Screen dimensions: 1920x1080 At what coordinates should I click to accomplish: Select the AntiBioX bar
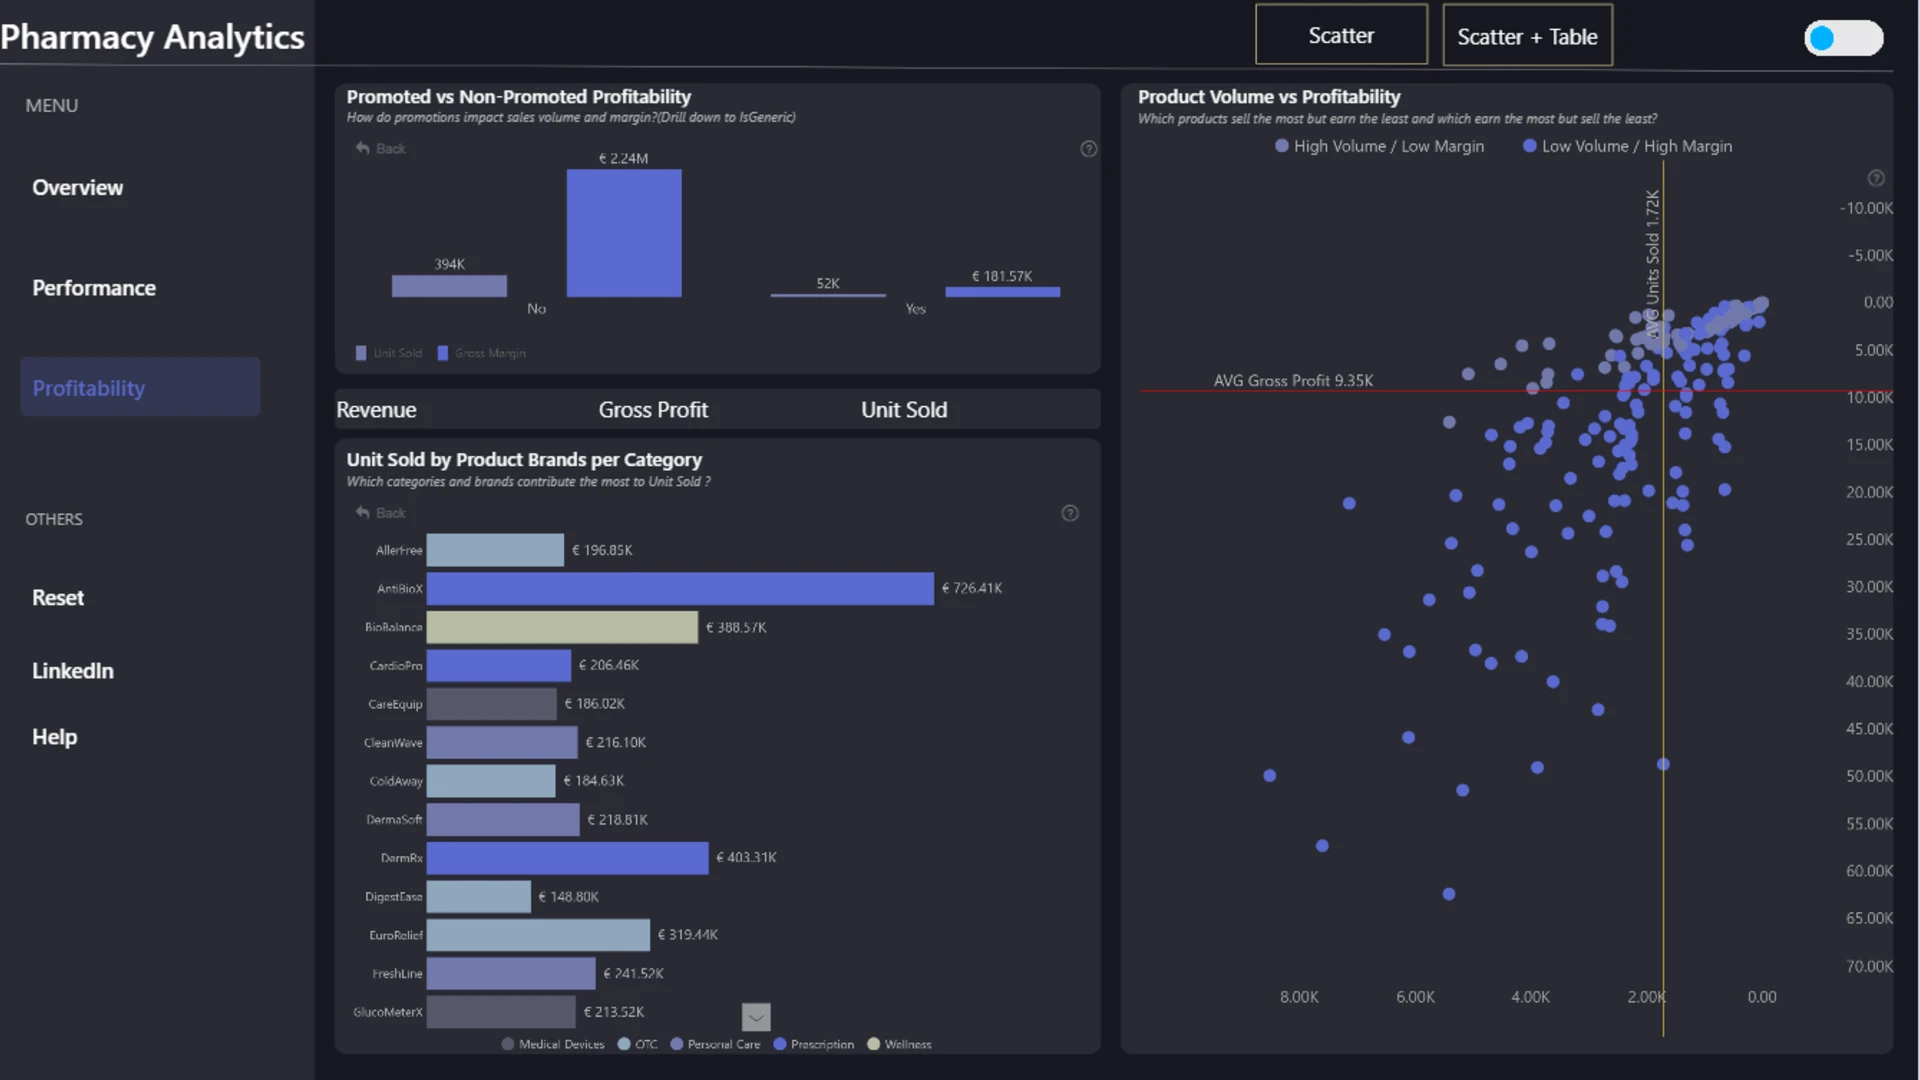click(680, 588)
